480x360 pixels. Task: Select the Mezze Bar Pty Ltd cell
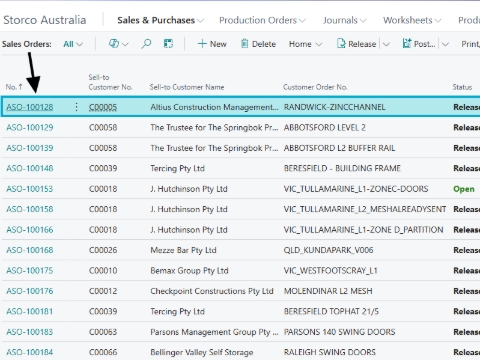183,250
